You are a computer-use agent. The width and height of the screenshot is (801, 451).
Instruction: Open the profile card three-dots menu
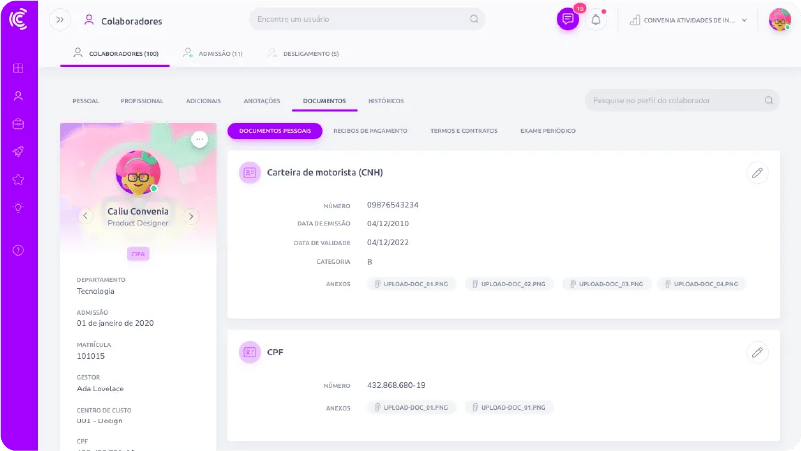pyautogui.click(x=199, y=140)
